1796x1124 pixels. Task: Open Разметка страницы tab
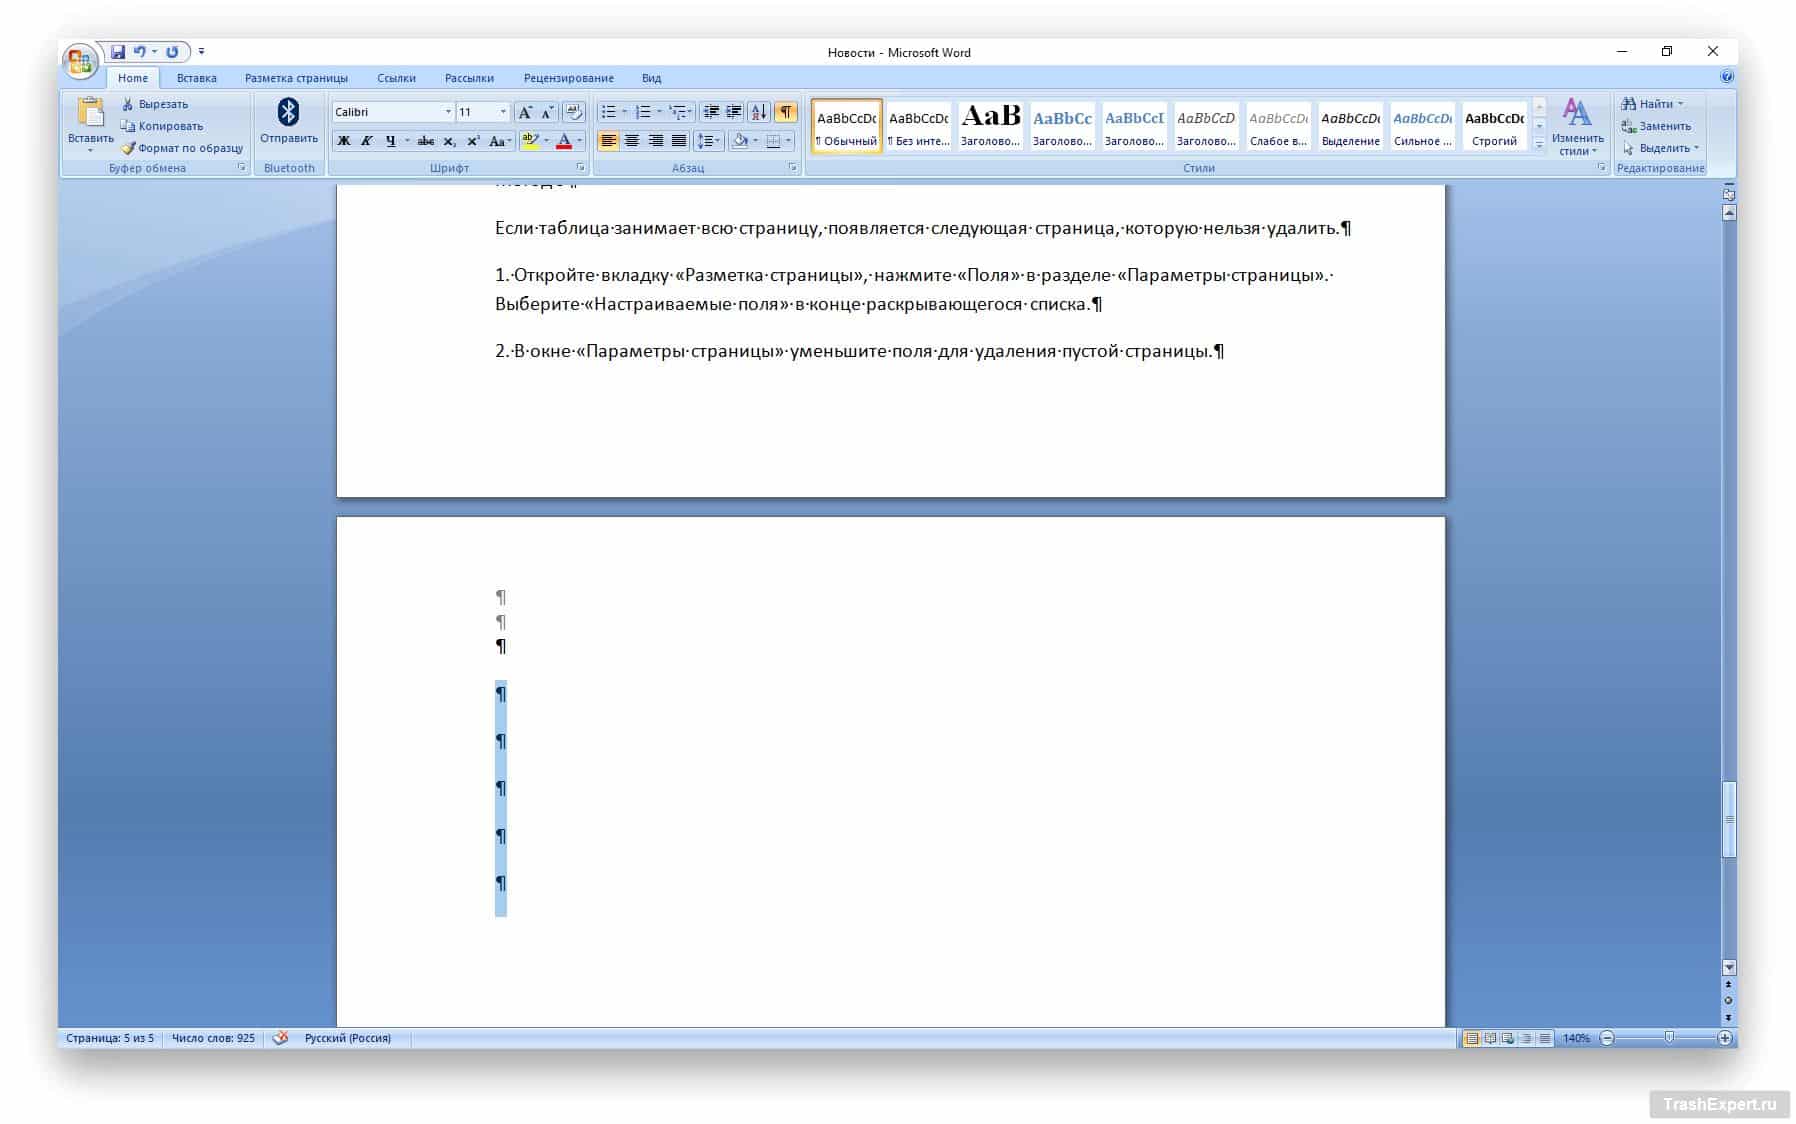click(297, 78)
